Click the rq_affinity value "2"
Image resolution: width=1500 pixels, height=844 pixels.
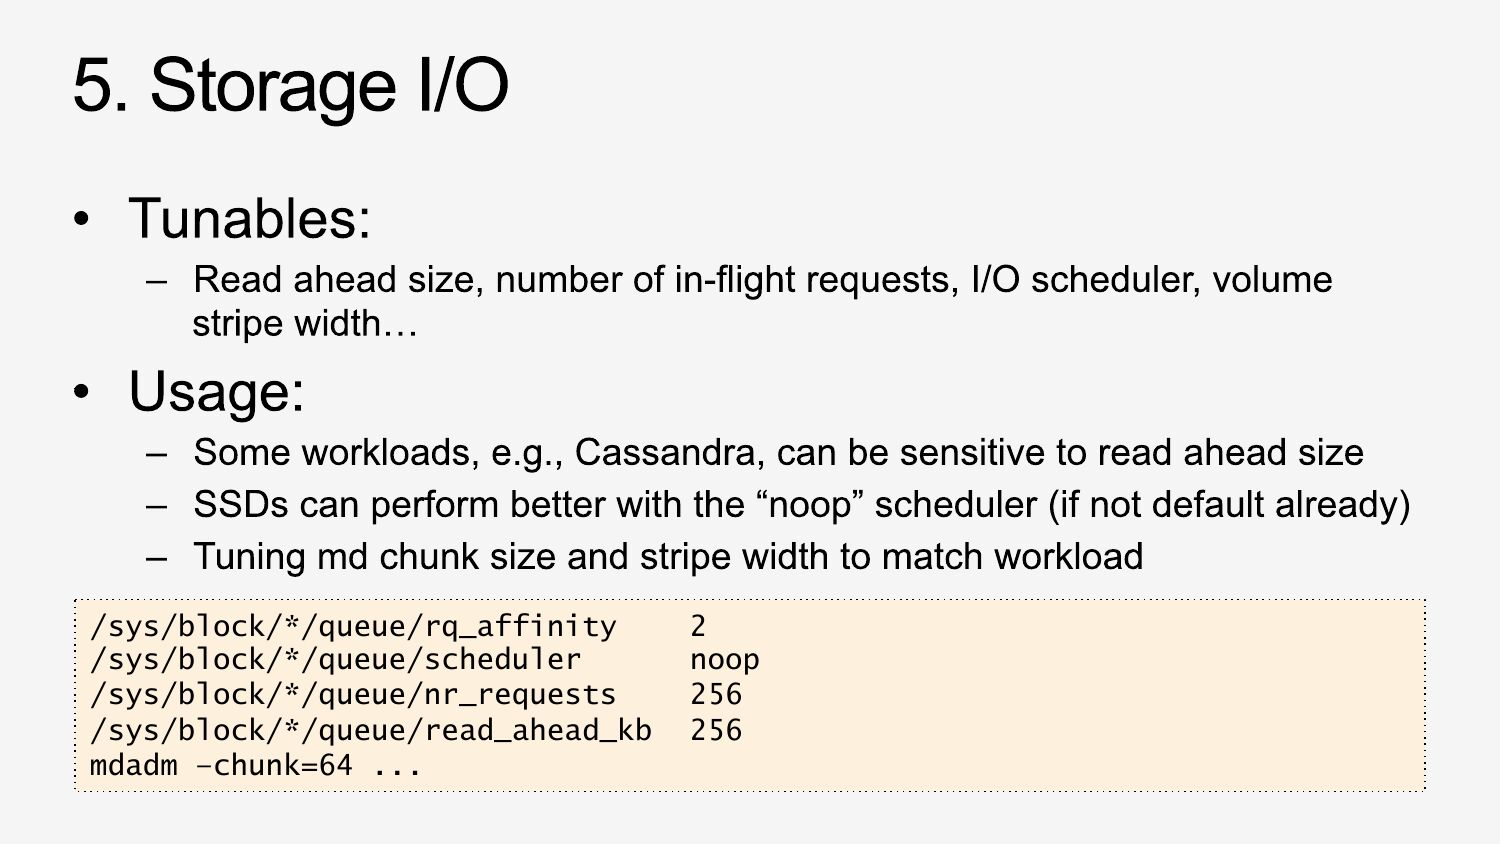[x=698, y=626]
